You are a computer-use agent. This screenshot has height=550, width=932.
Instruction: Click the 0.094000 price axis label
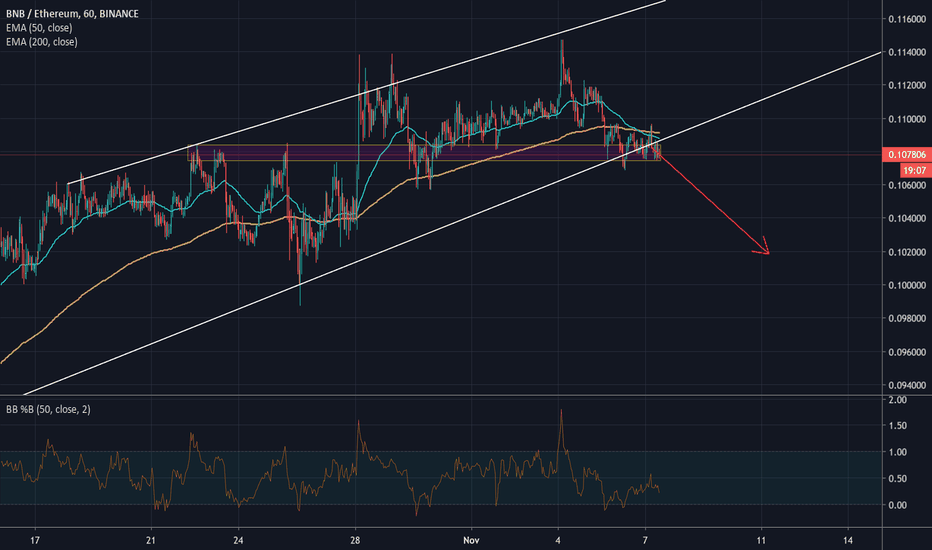[x=907, y=385]
